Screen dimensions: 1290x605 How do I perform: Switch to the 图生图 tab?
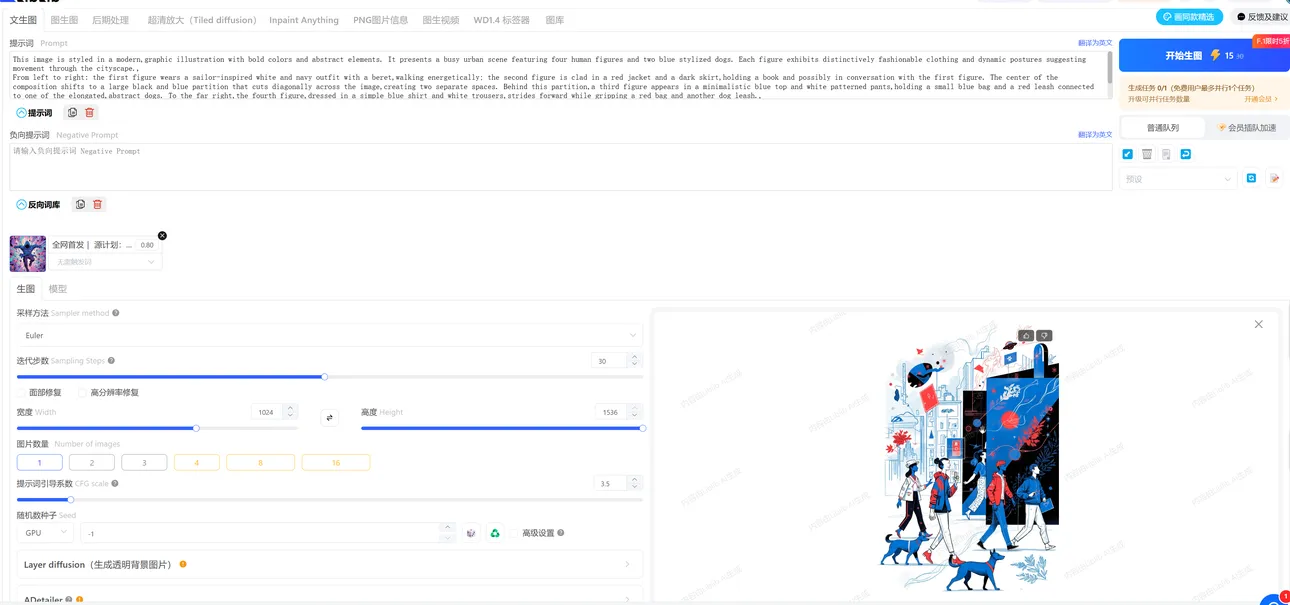(x=64, y=20)
